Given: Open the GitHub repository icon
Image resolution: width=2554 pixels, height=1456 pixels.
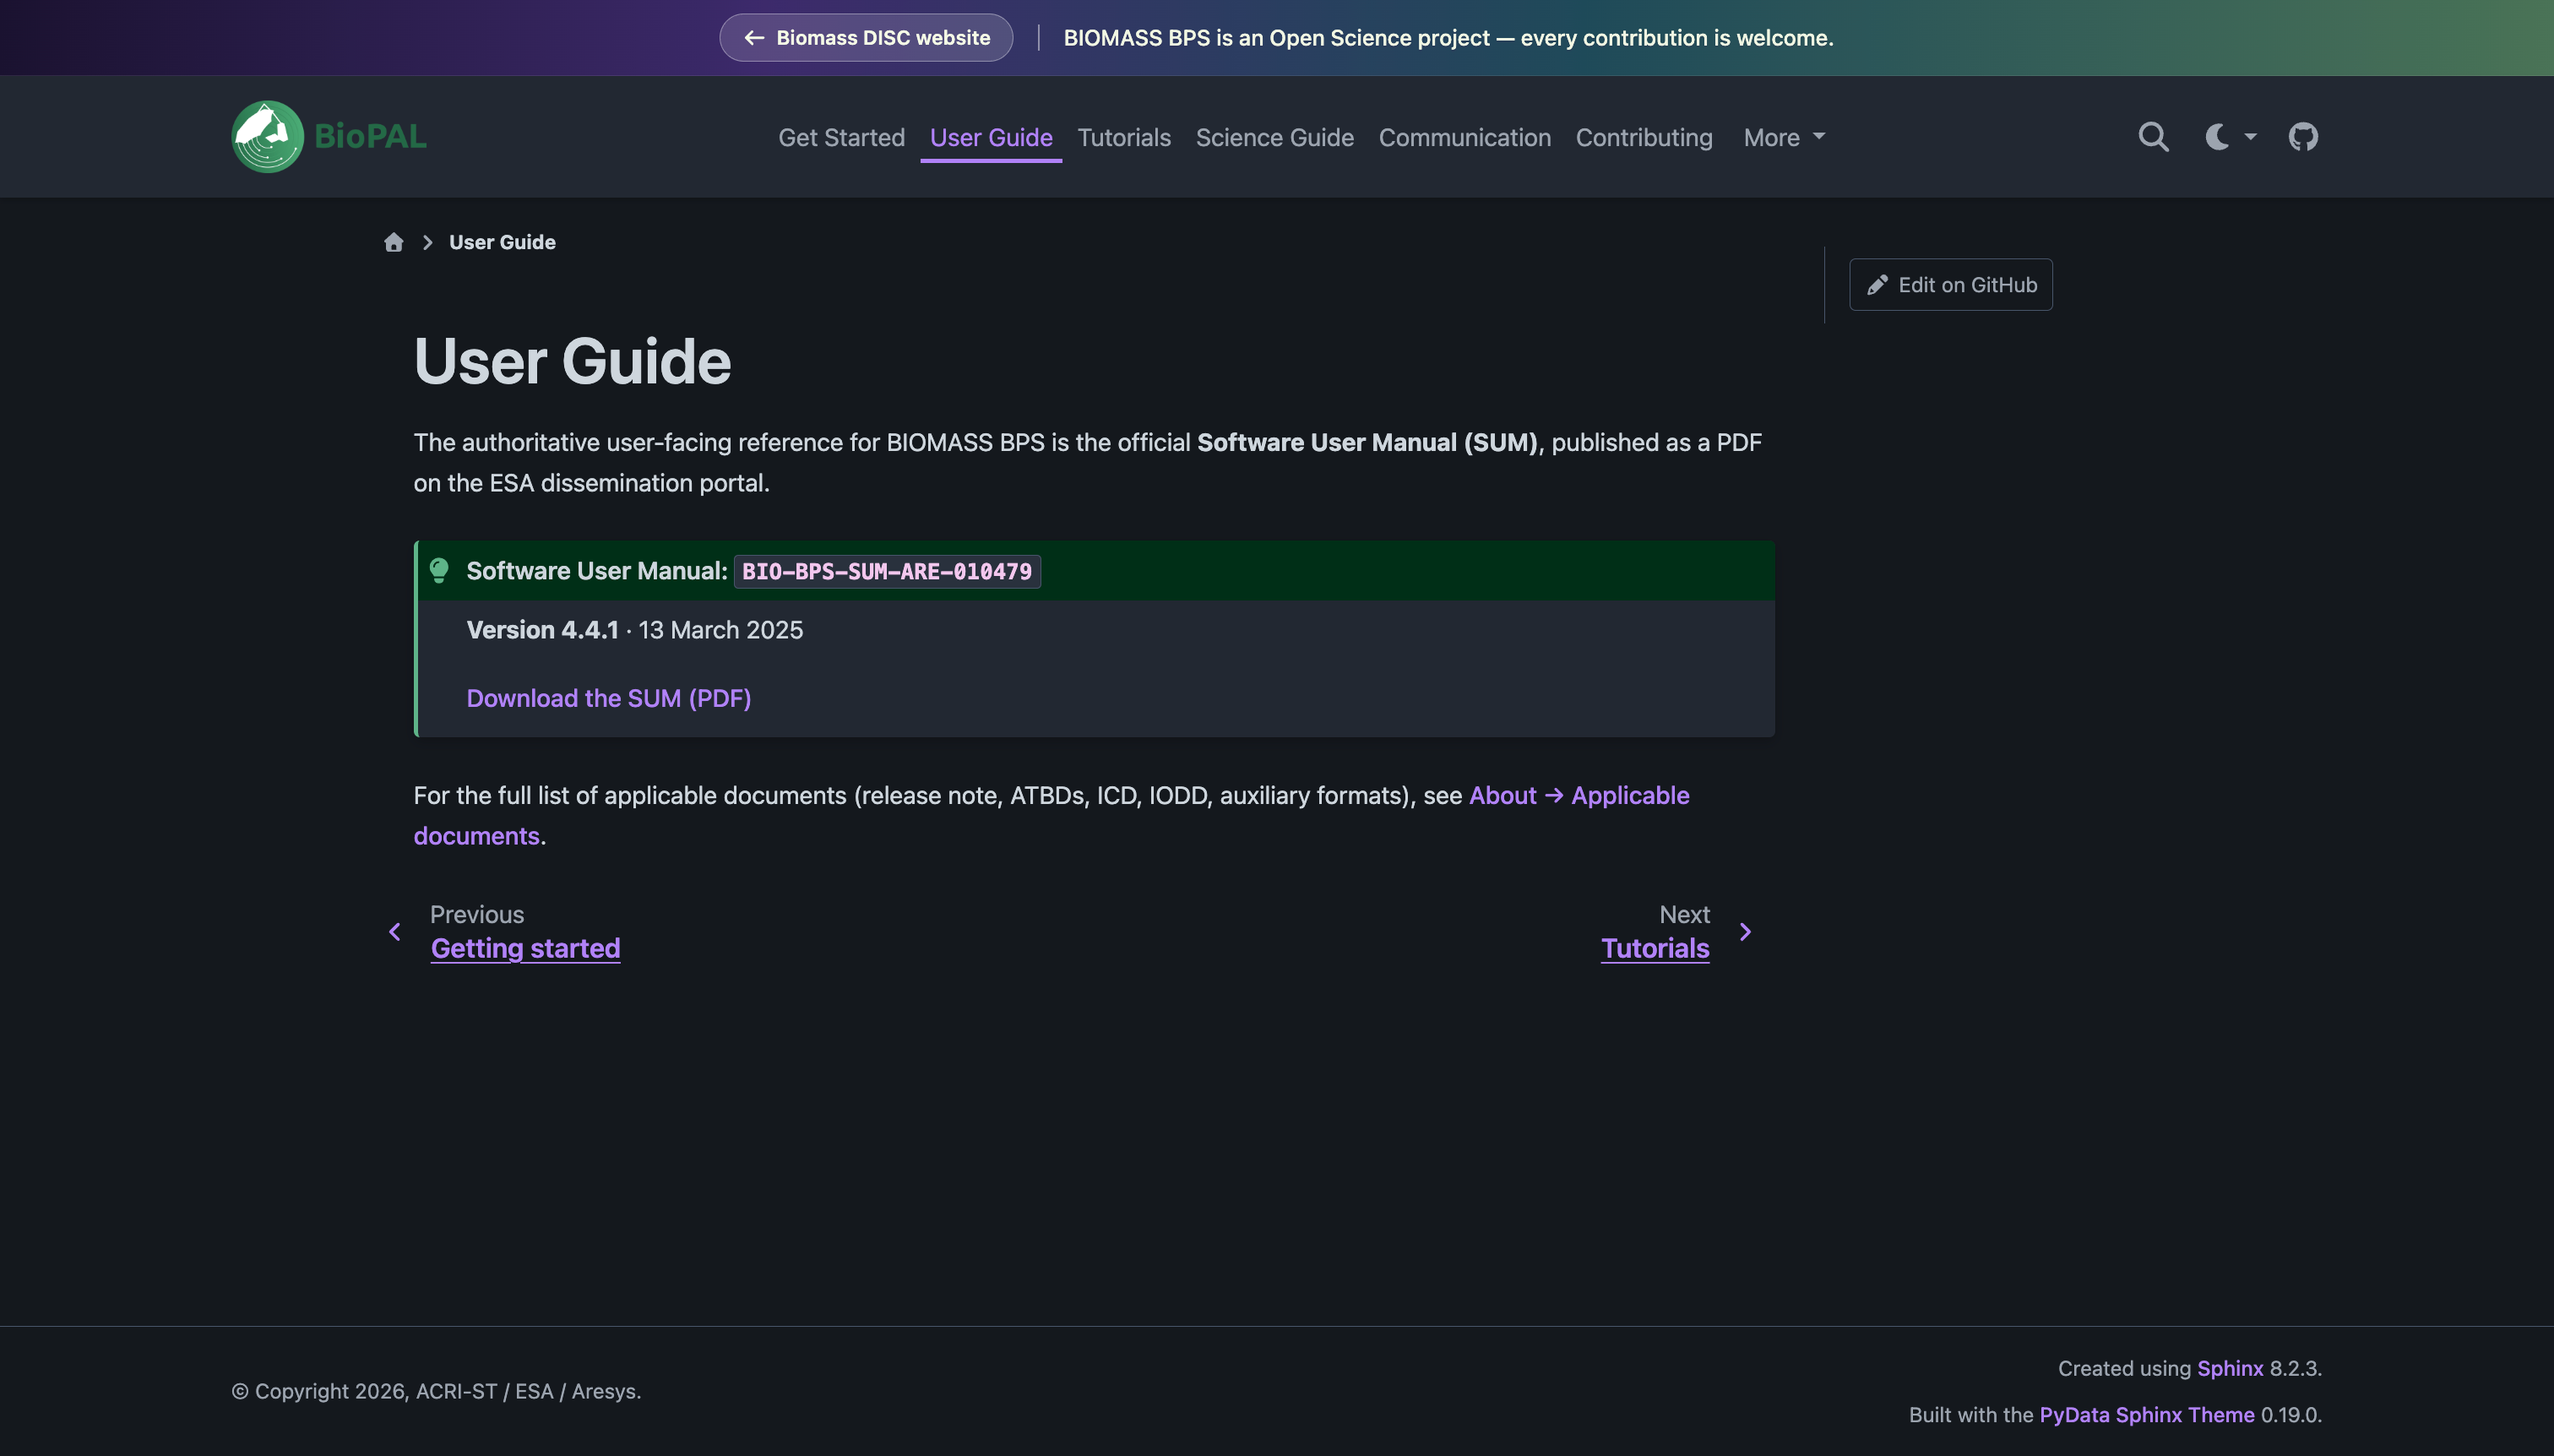Looking at the screenshot, I should 2303,137.
